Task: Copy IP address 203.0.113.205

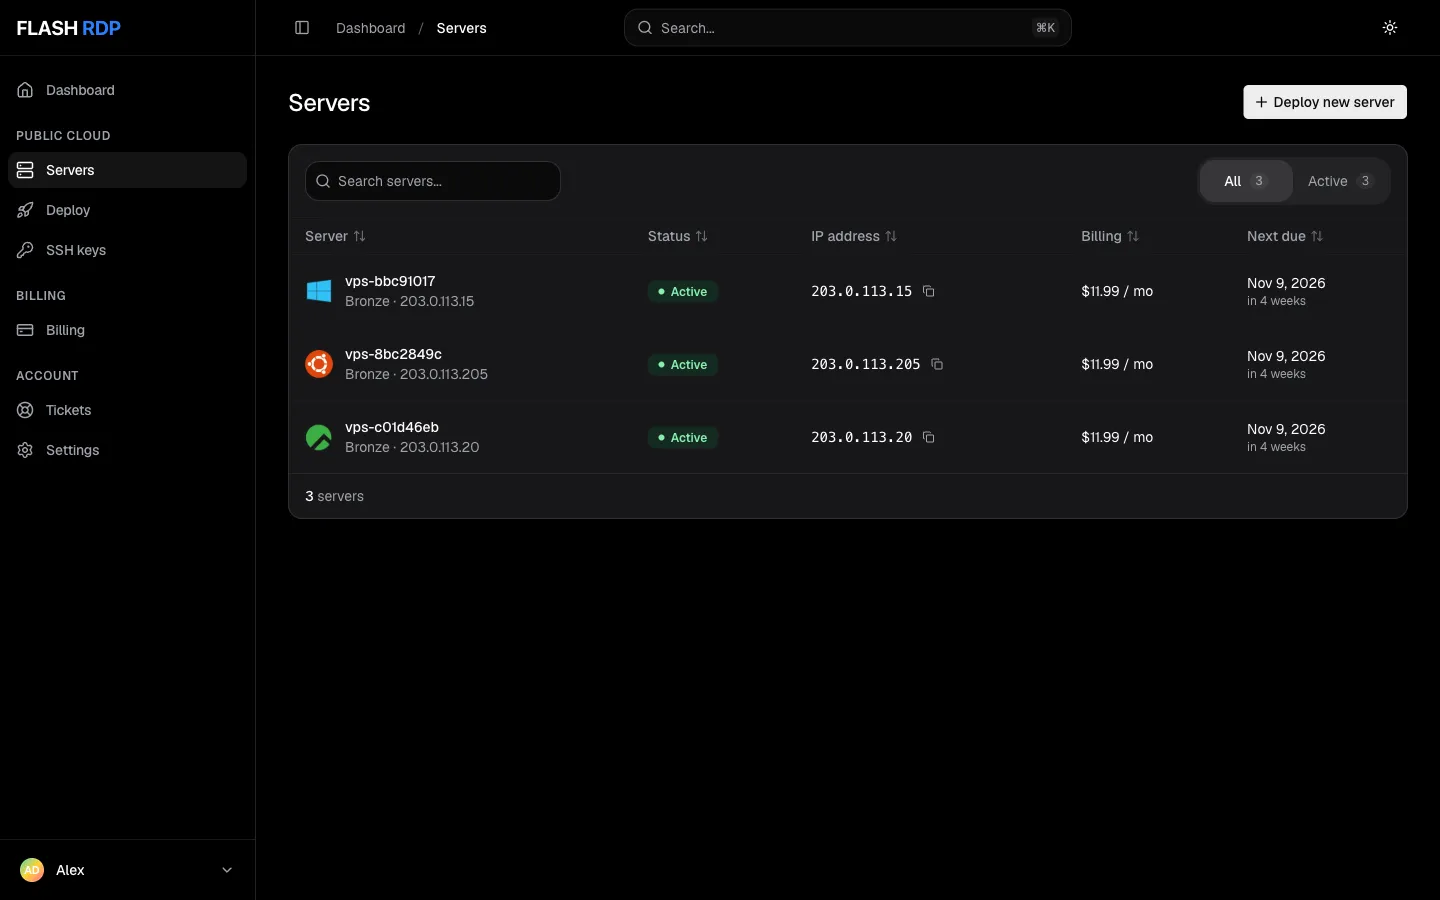Action: (x=937, y=364)
